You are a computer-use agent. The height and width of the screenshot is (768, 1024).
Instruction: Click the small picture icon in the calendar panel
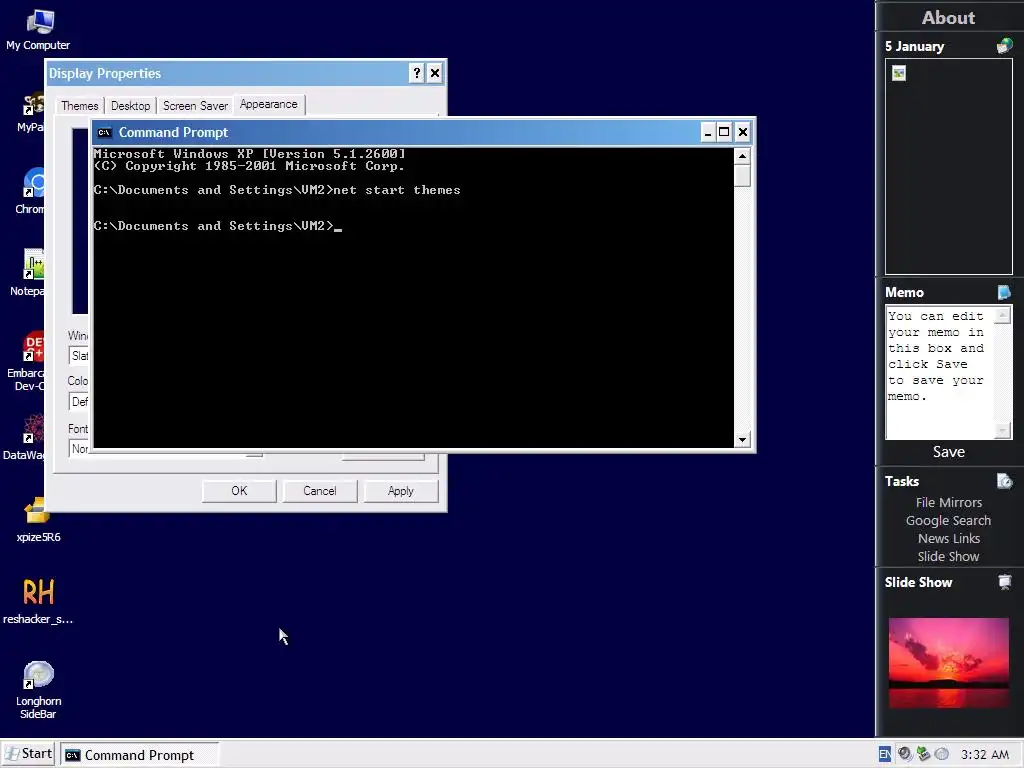pos(899,73)
